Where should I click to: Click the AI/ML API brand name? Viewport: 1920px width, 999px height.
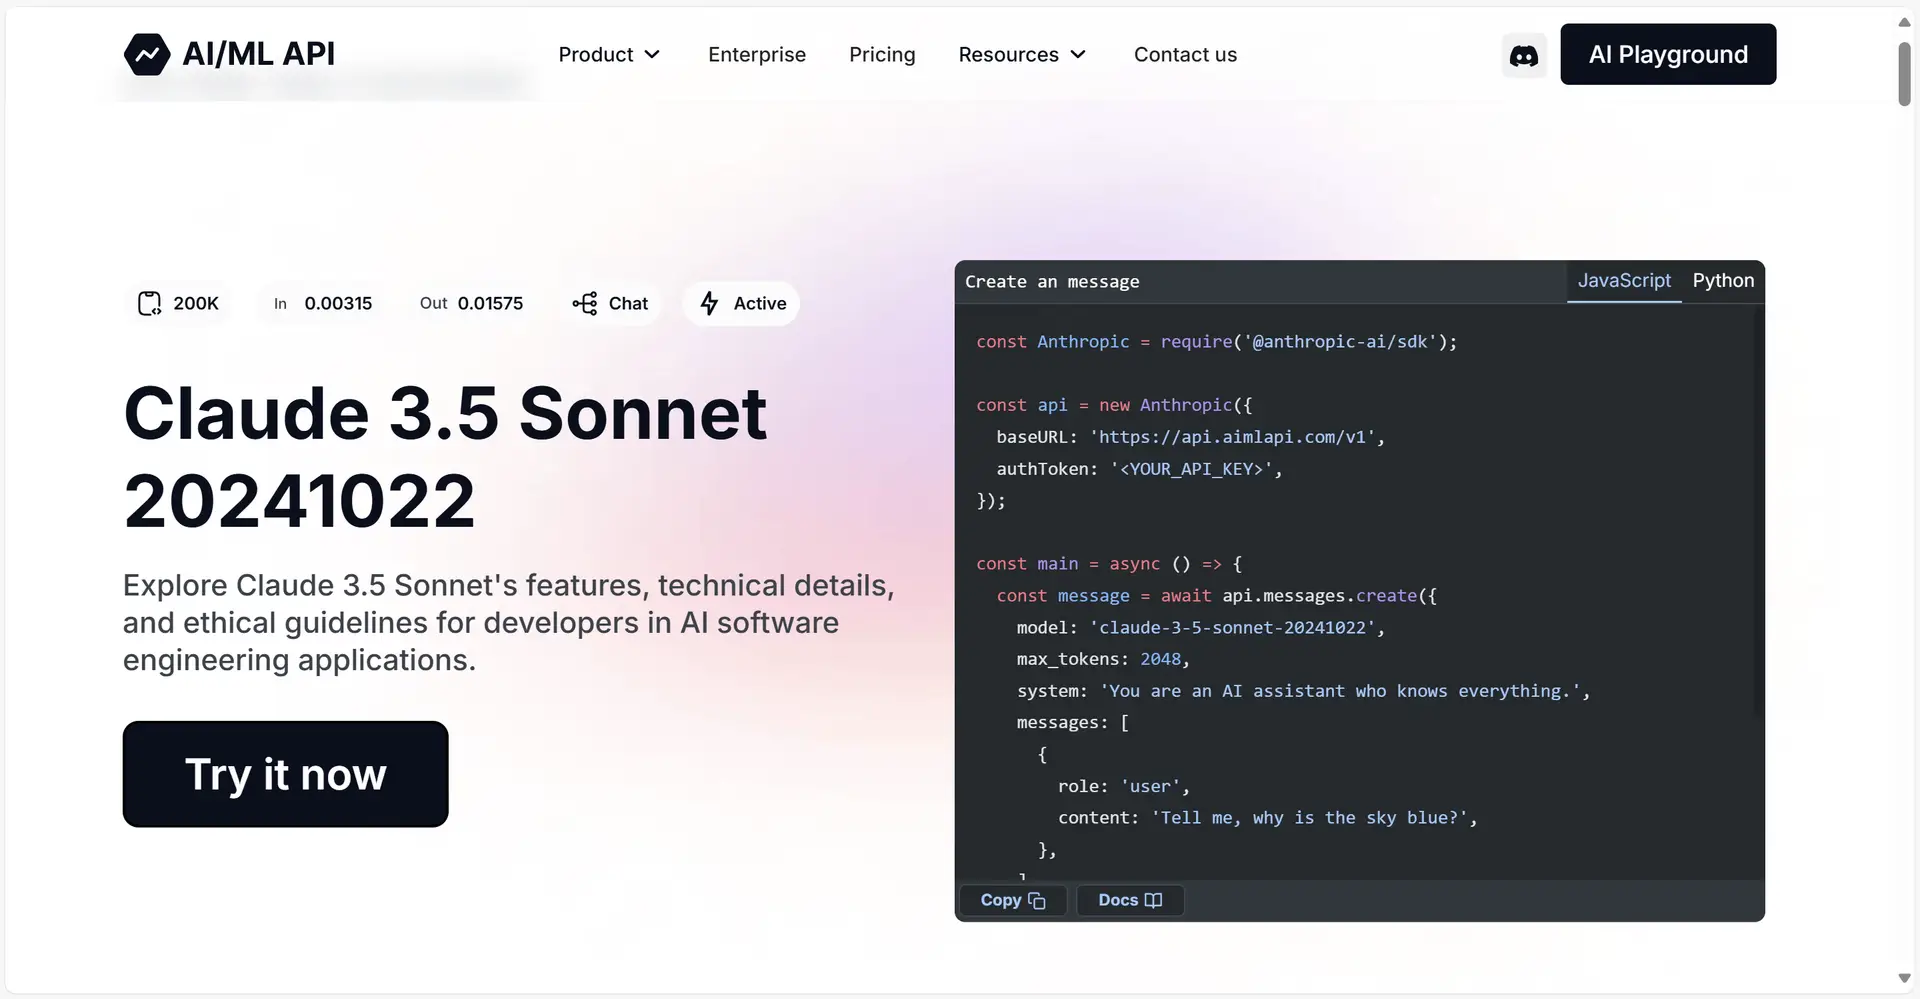click(258, 54)
